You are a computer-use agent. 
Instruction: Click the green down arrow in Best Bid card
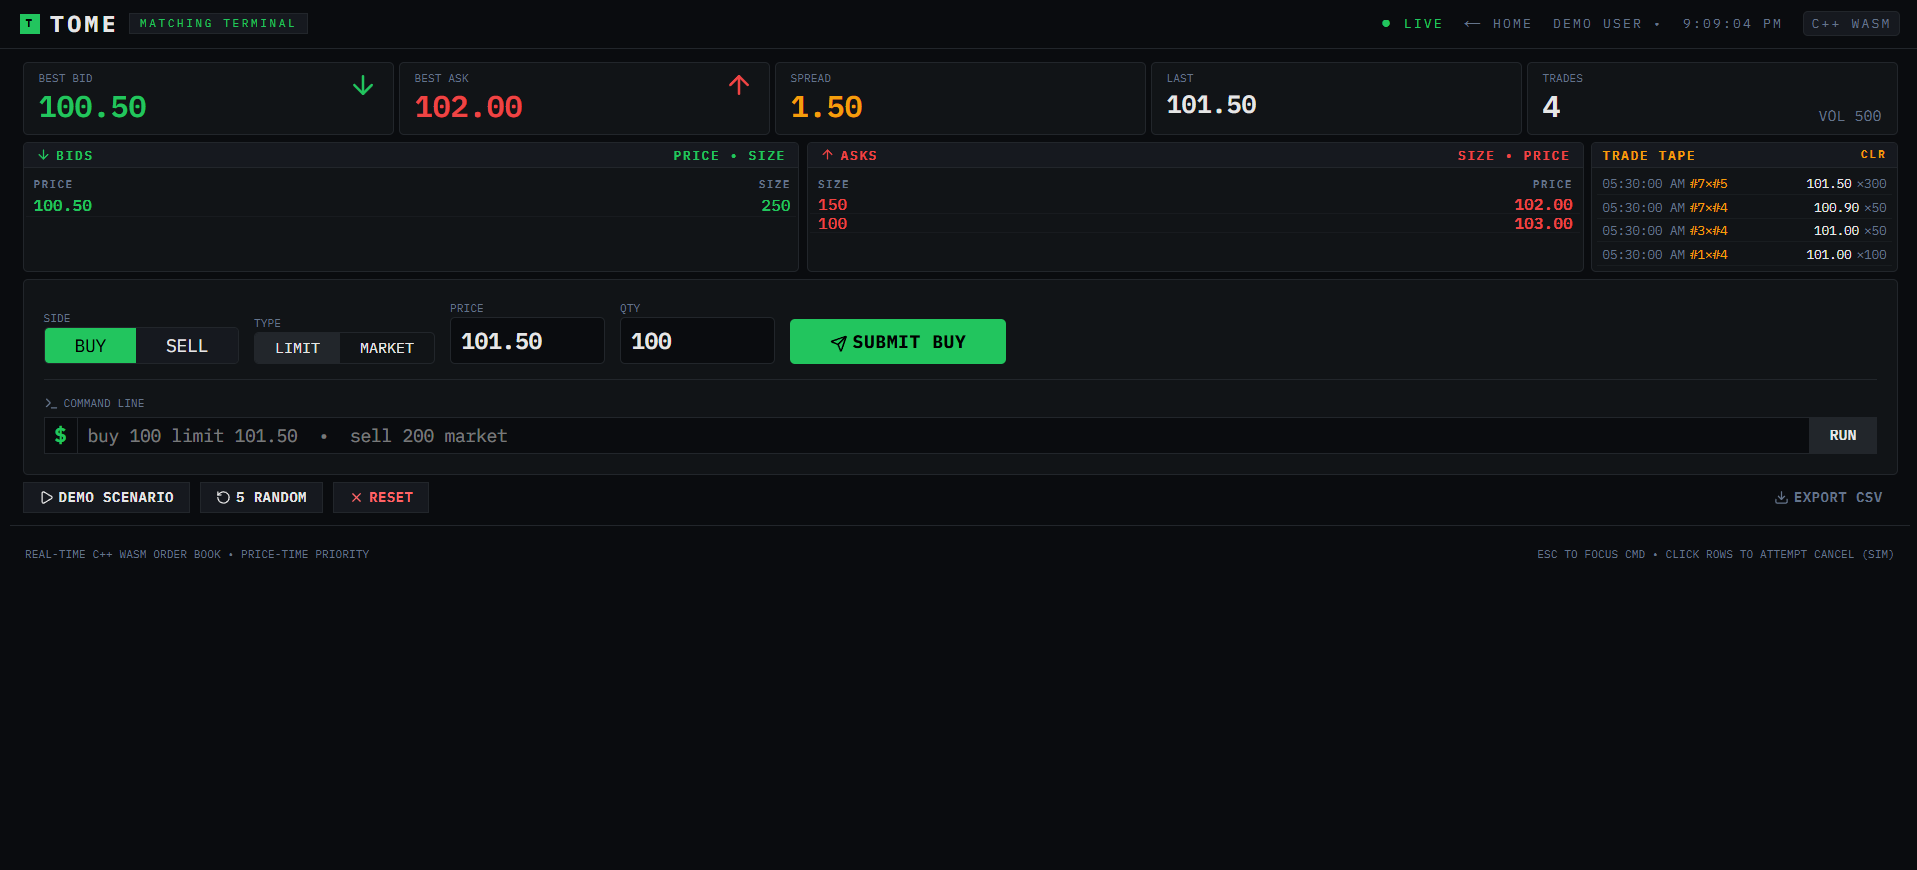click(363, 86)
